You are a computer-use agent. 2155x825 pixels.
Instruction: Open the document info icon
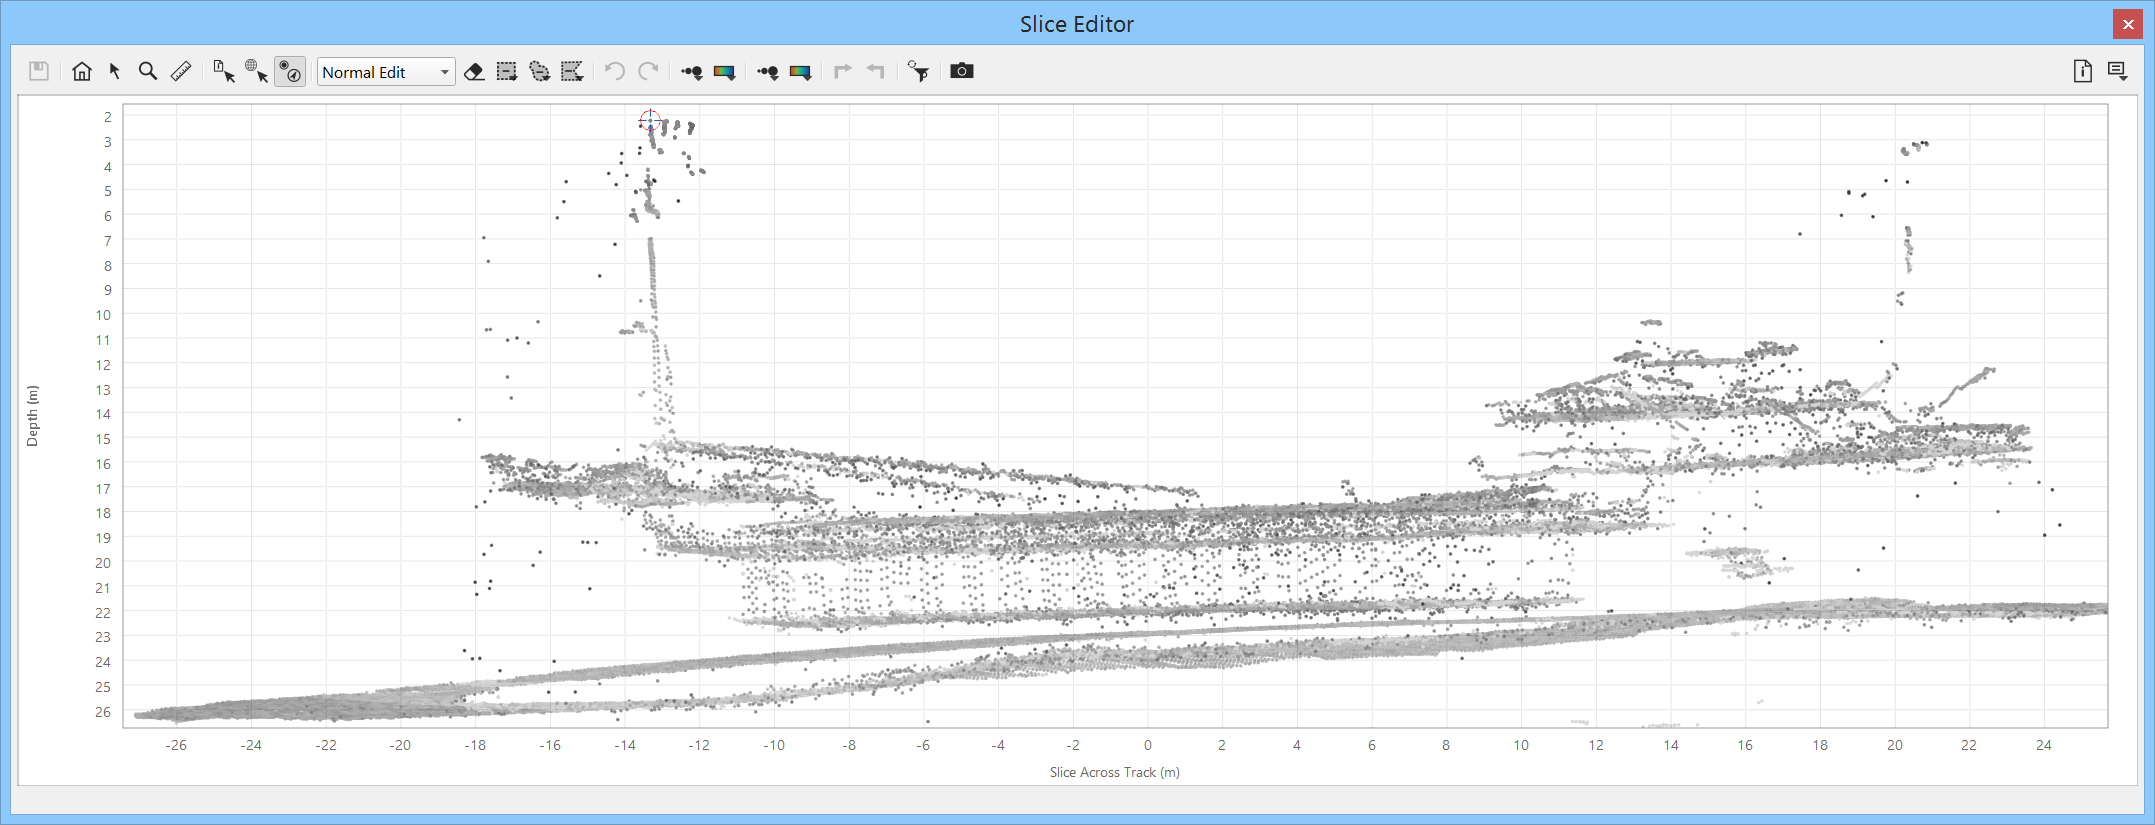click(2082, 71)
